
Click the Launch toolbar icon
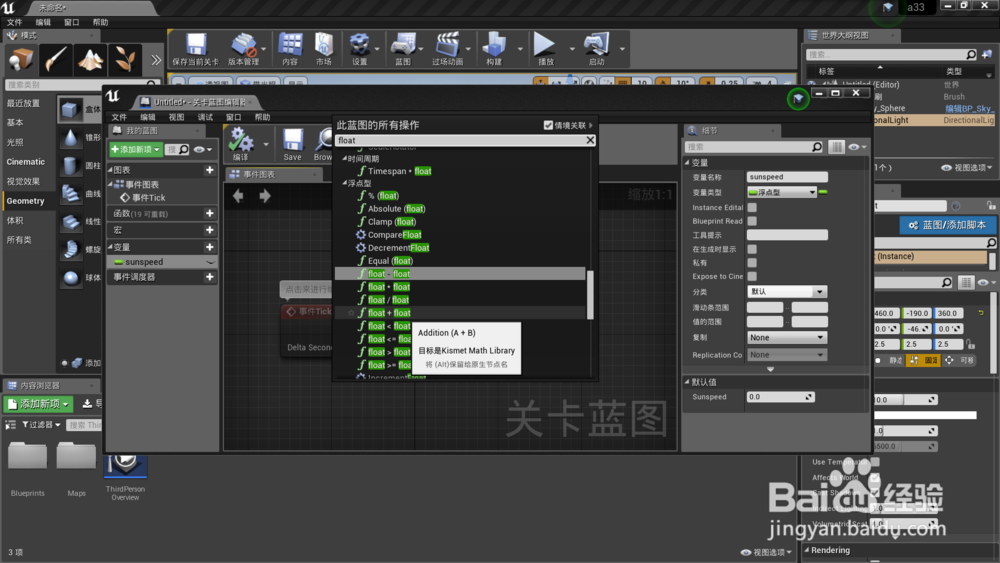coord(596,45)
